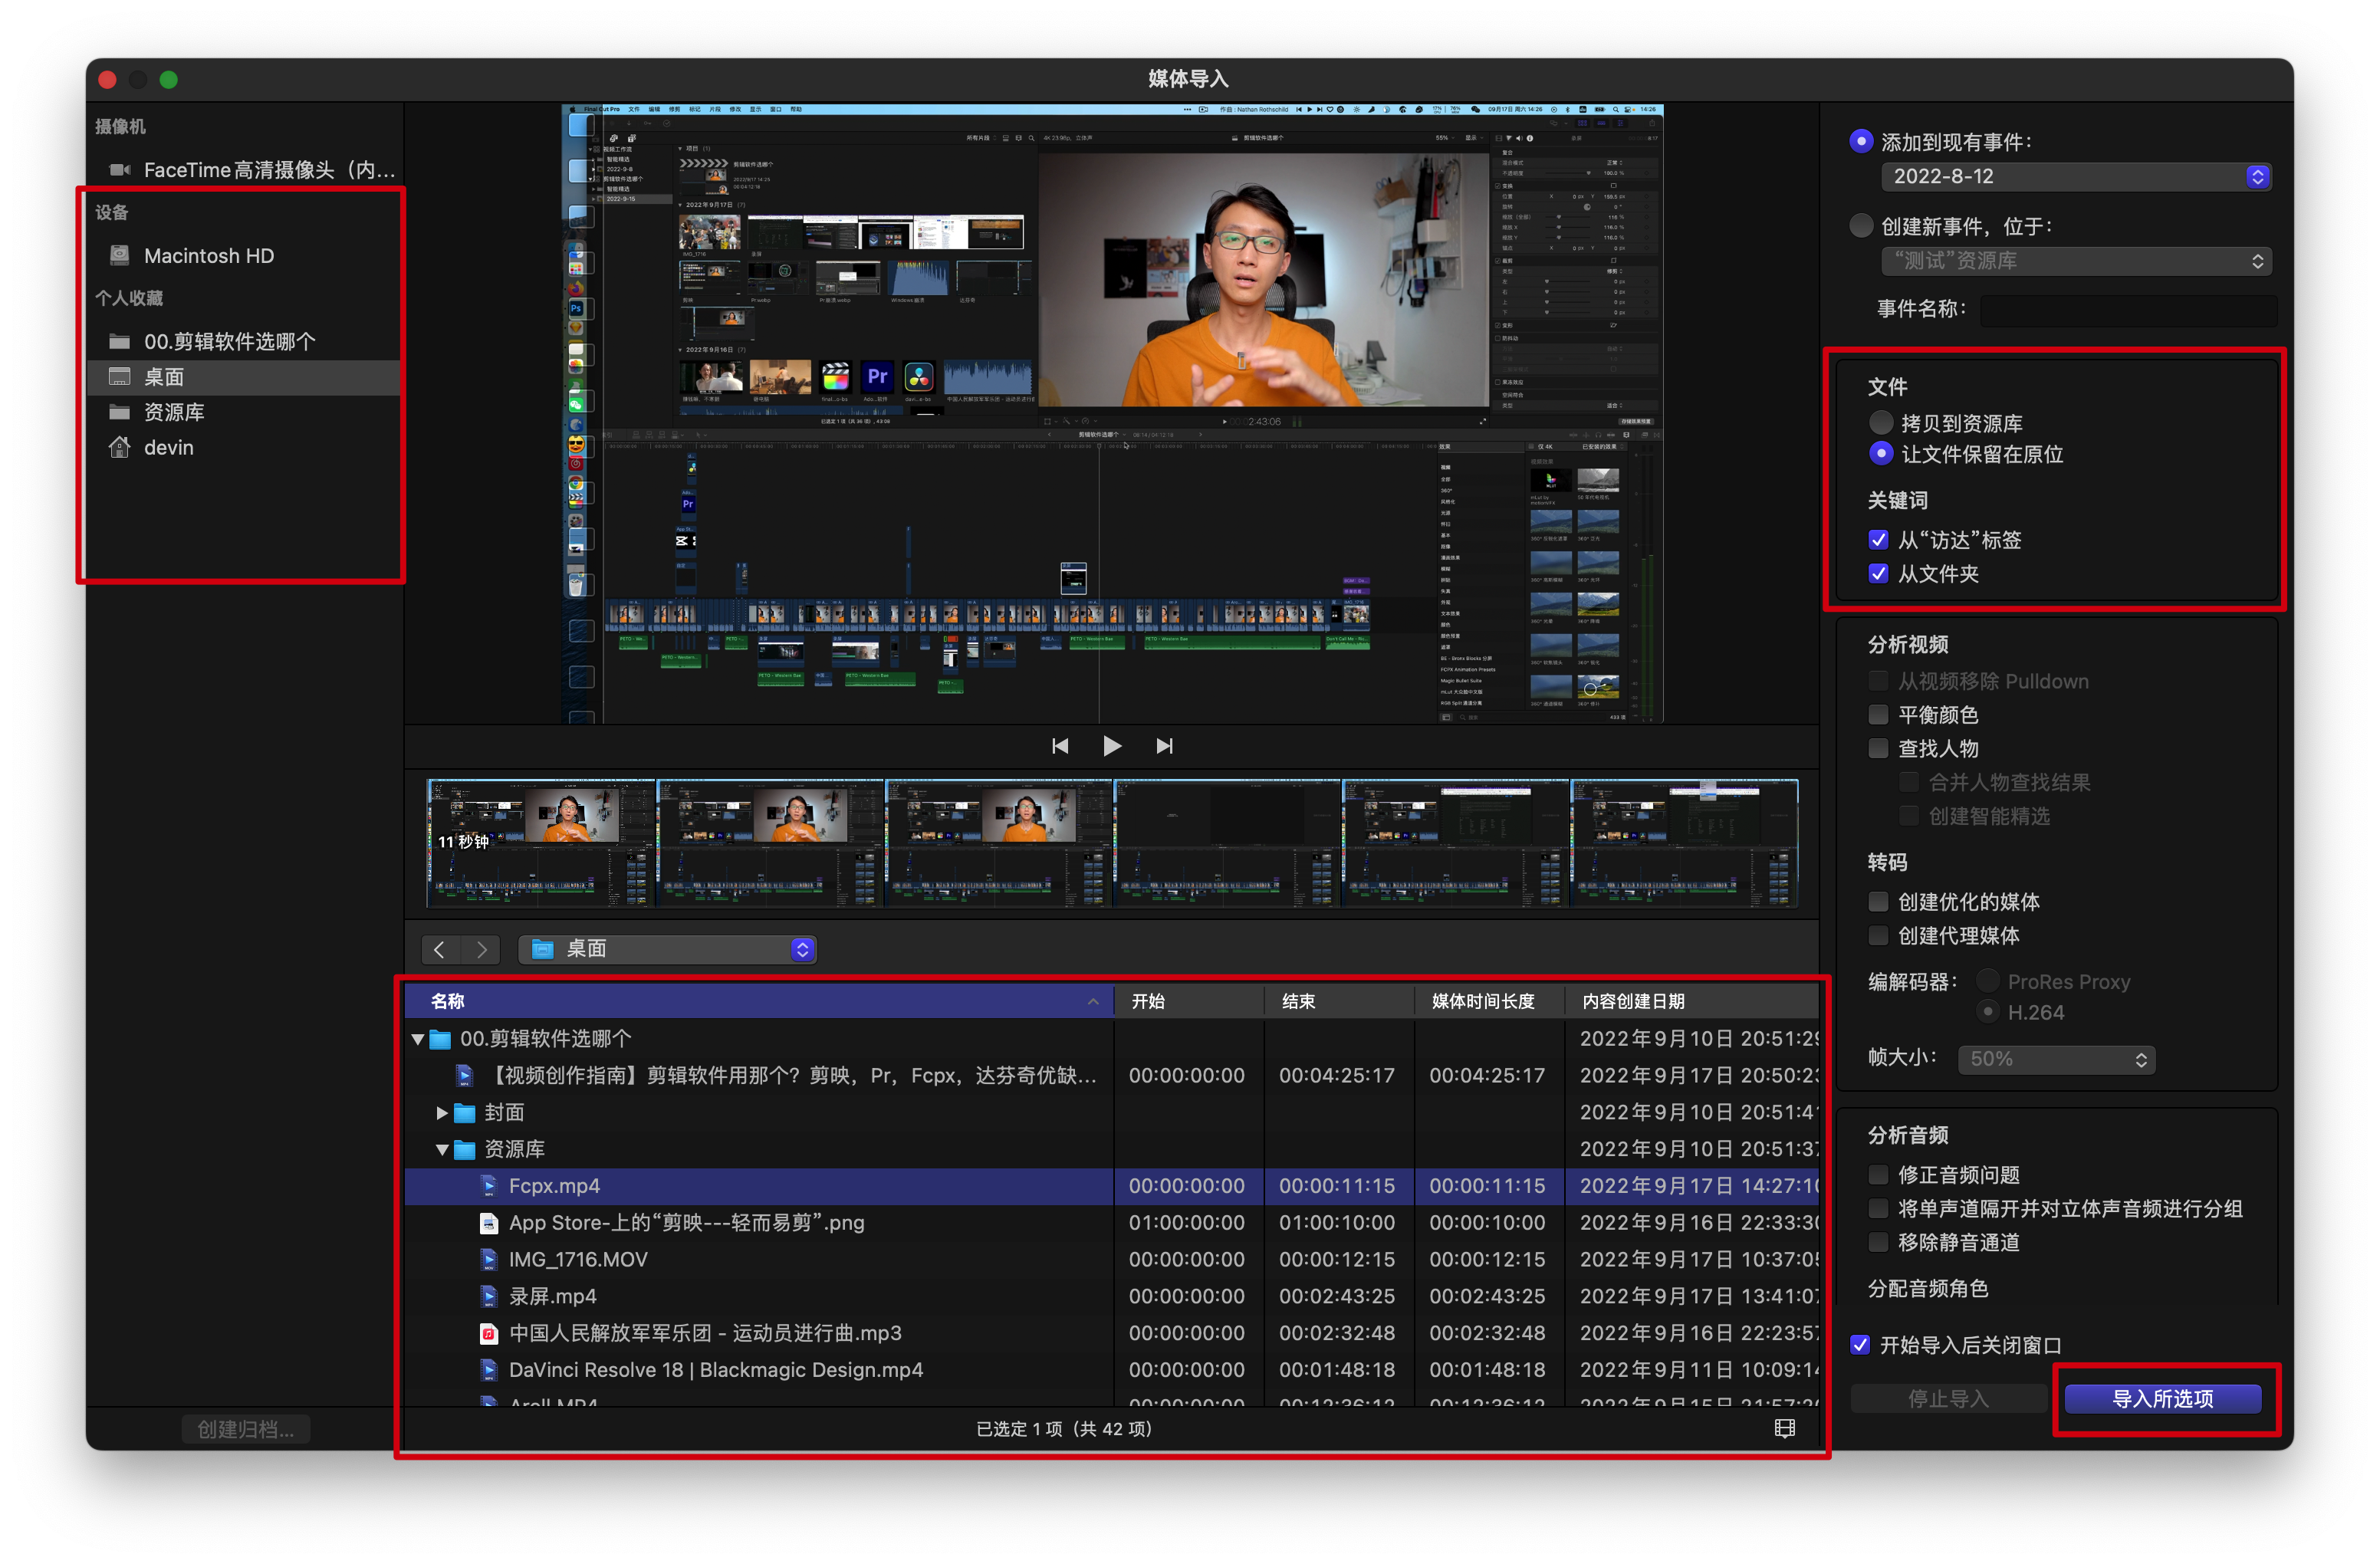The width and height of the screenshot is (2380, 1564).
Task: Go back with the left chevron button
Action: 440,949
